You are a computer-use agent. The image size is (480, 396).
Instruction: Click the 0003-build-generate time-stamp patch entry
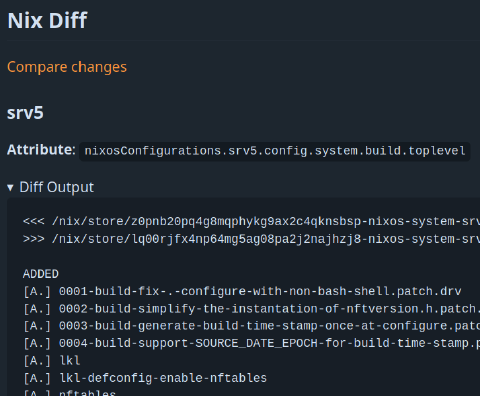point(269,326)
